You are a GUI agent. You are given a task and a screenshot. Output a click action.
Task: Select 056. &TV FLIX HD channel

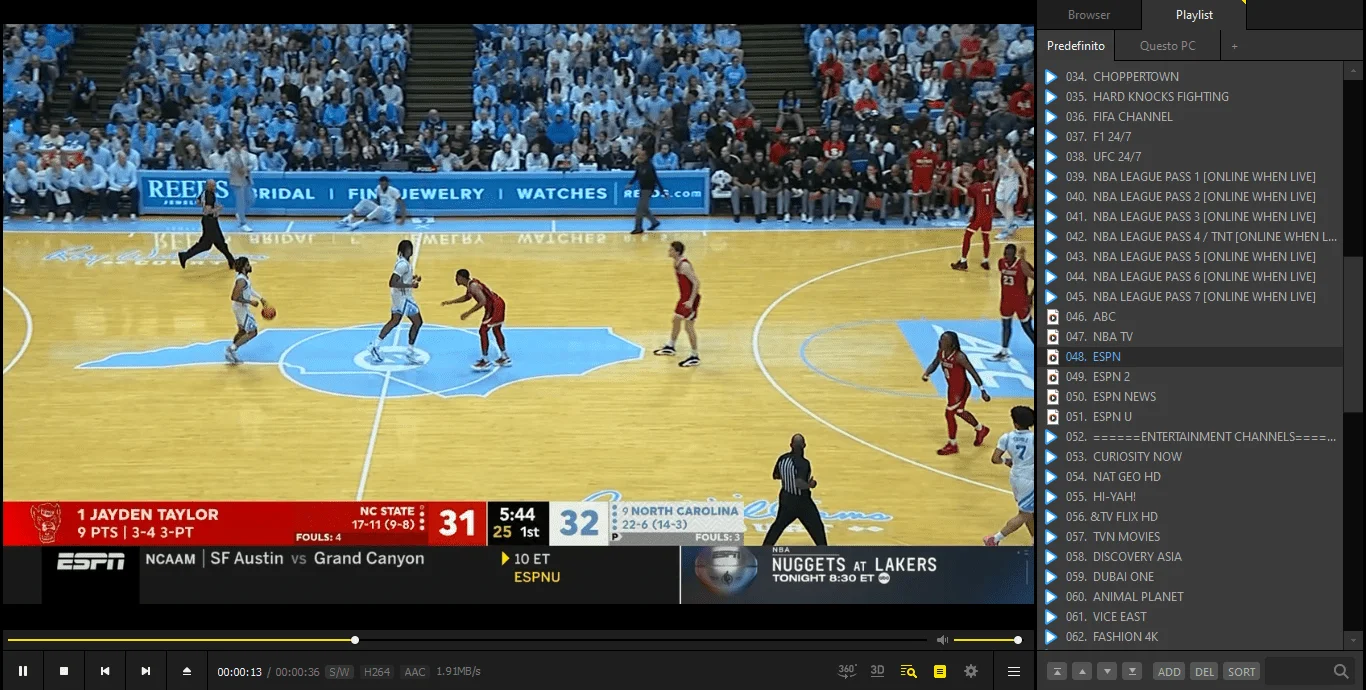[1190, 517]
